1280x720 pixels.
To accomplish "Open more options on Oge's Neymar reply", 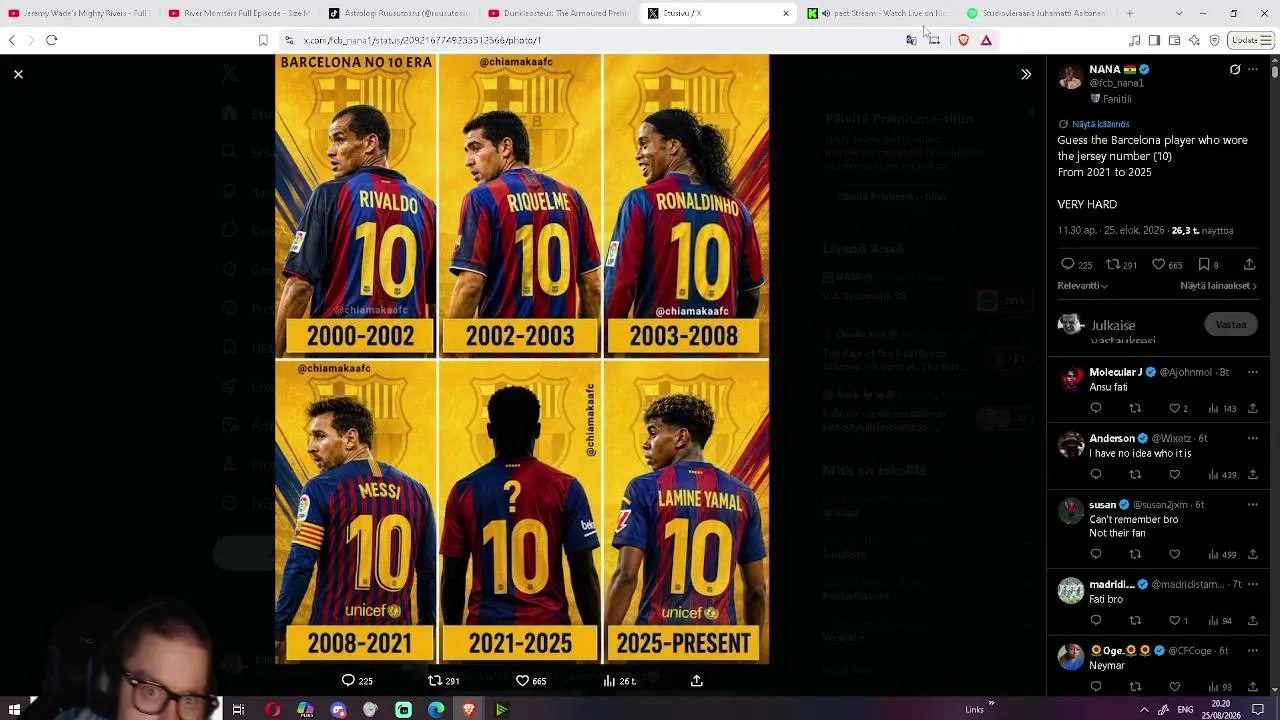I will tap(1253, 650).
